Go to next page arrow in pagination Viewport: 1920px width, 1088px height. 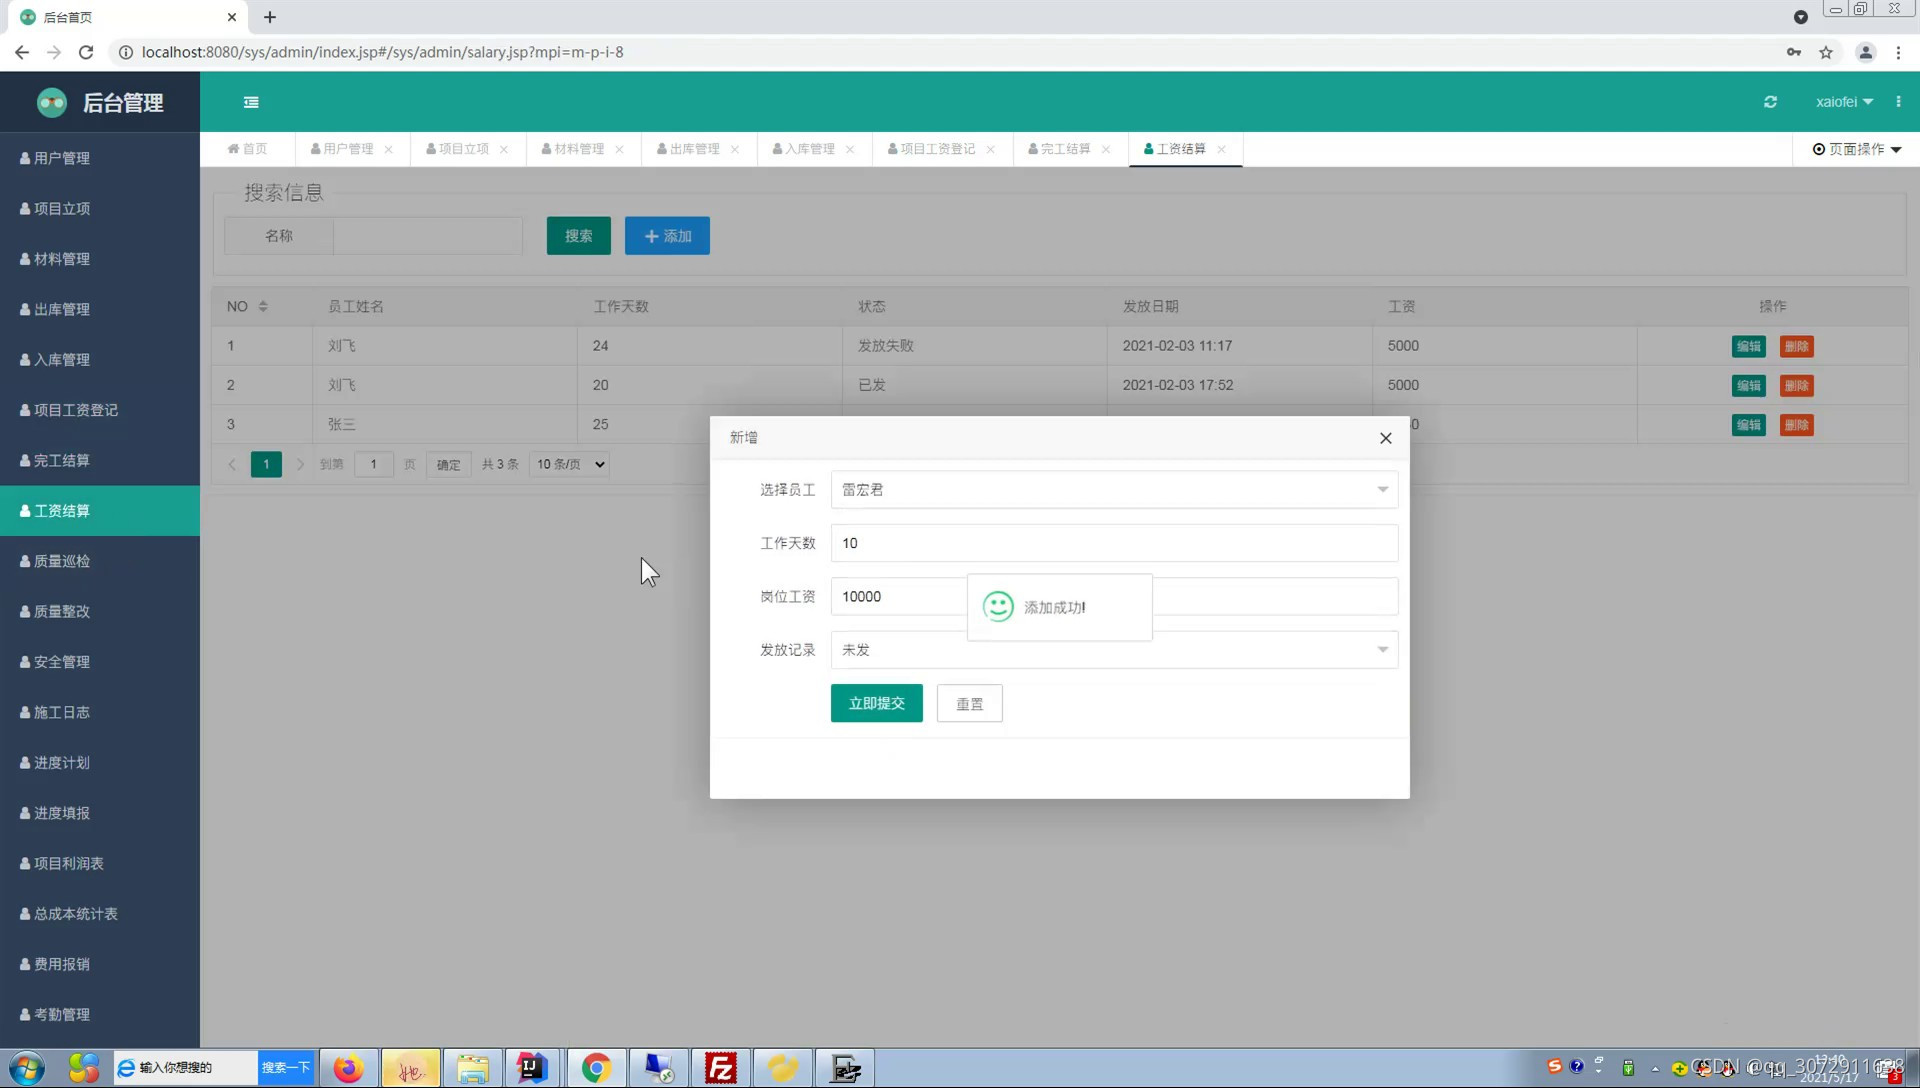tap(300, 464)
